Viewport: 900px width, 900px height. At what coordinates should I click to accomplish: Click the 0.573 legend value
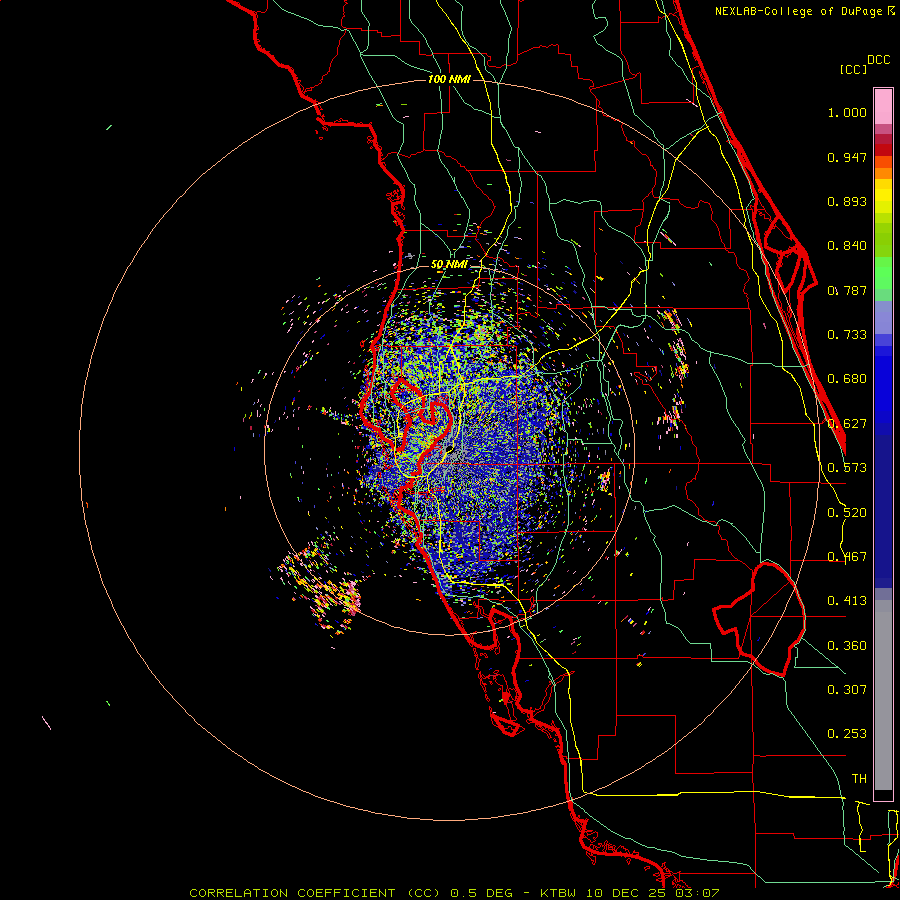(x=847, y=468)
